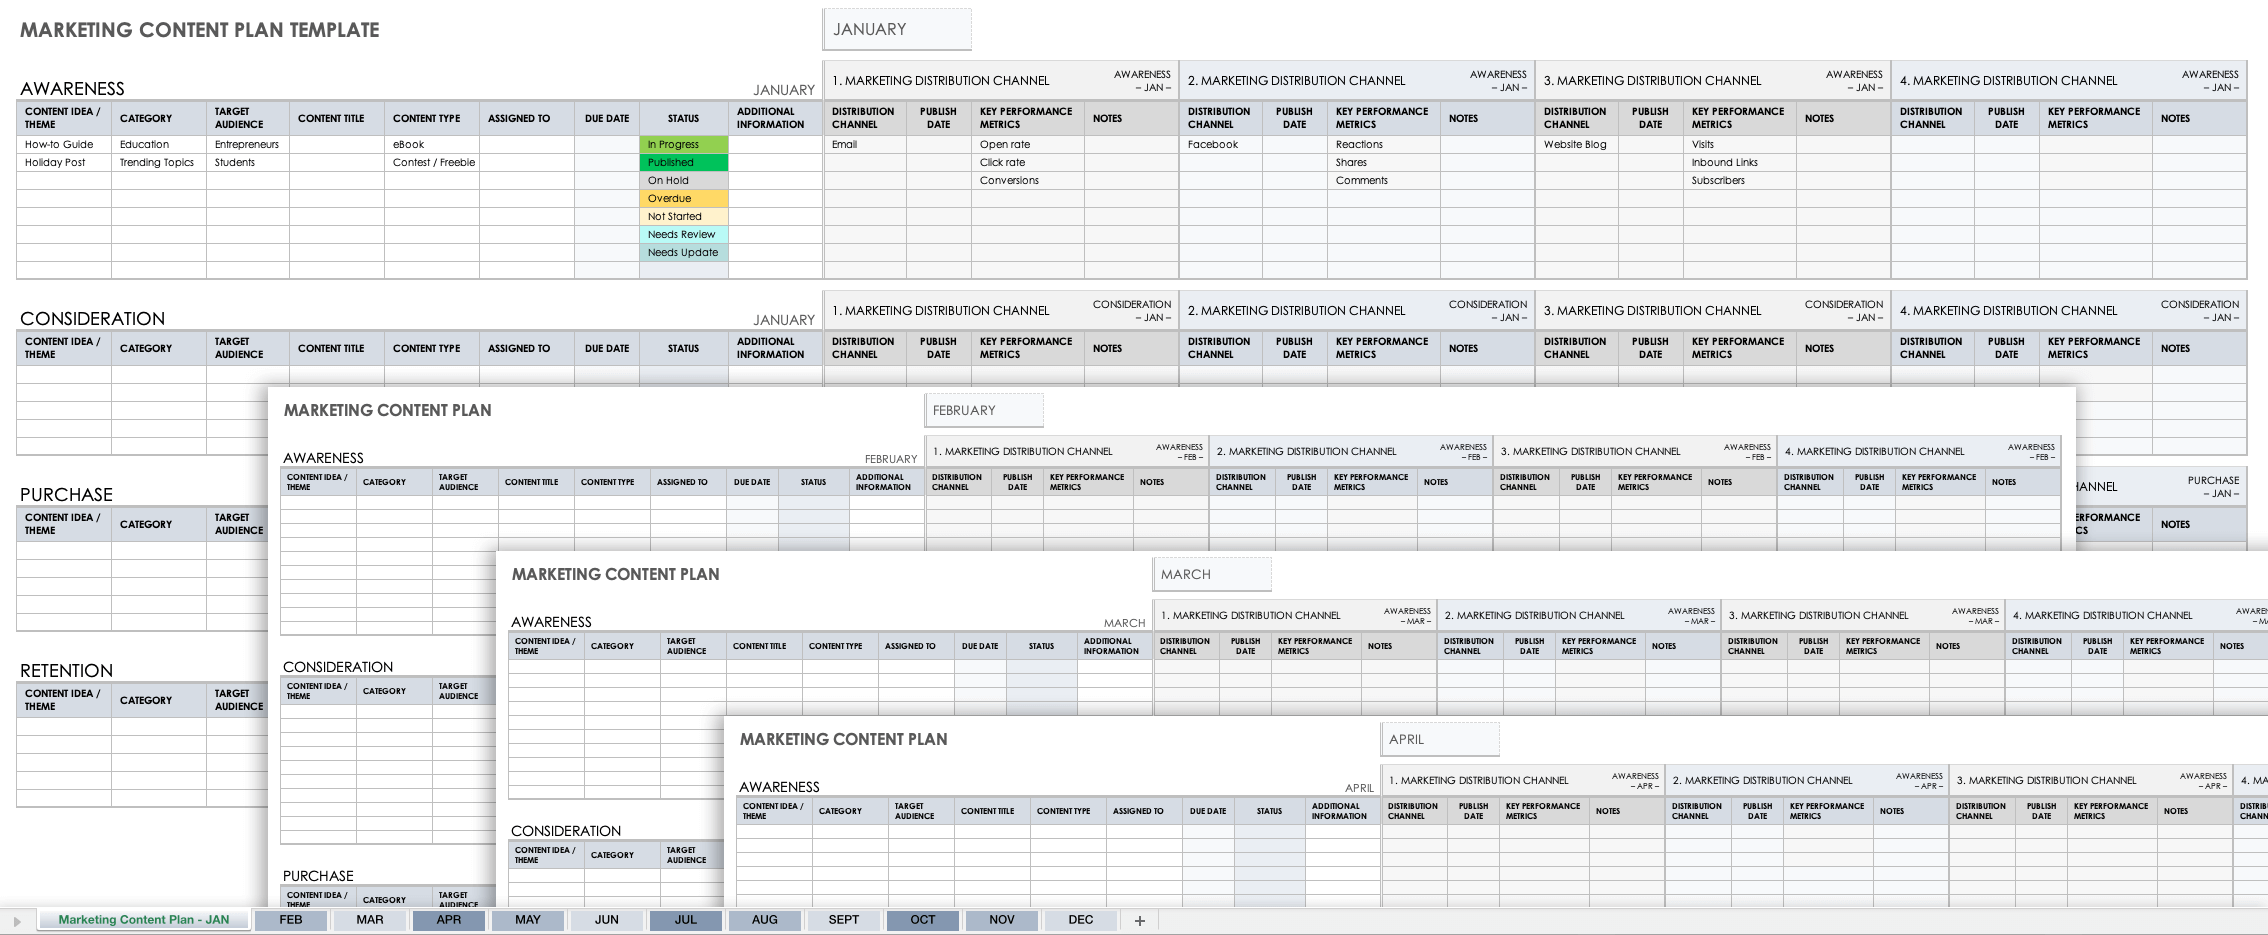Switch to the Marketing Content Plan - JAN tab
2268x935 pixels.
[x=143, y=920]
